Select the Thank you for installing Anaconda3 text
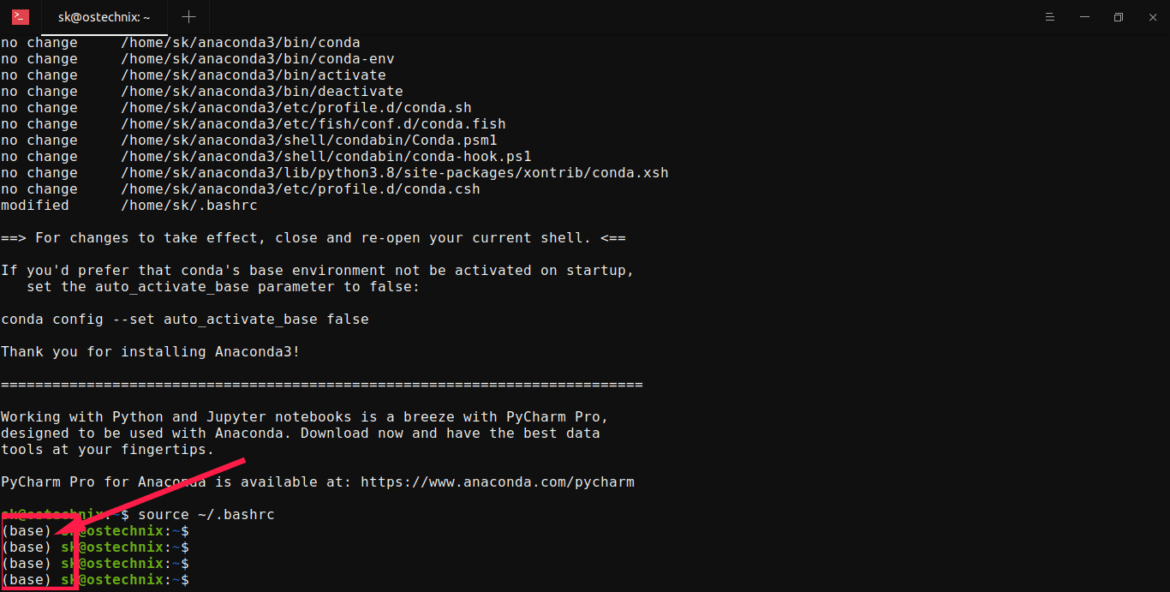The image size is (1170, 592). pyautogui.click(x=148, y=351)
